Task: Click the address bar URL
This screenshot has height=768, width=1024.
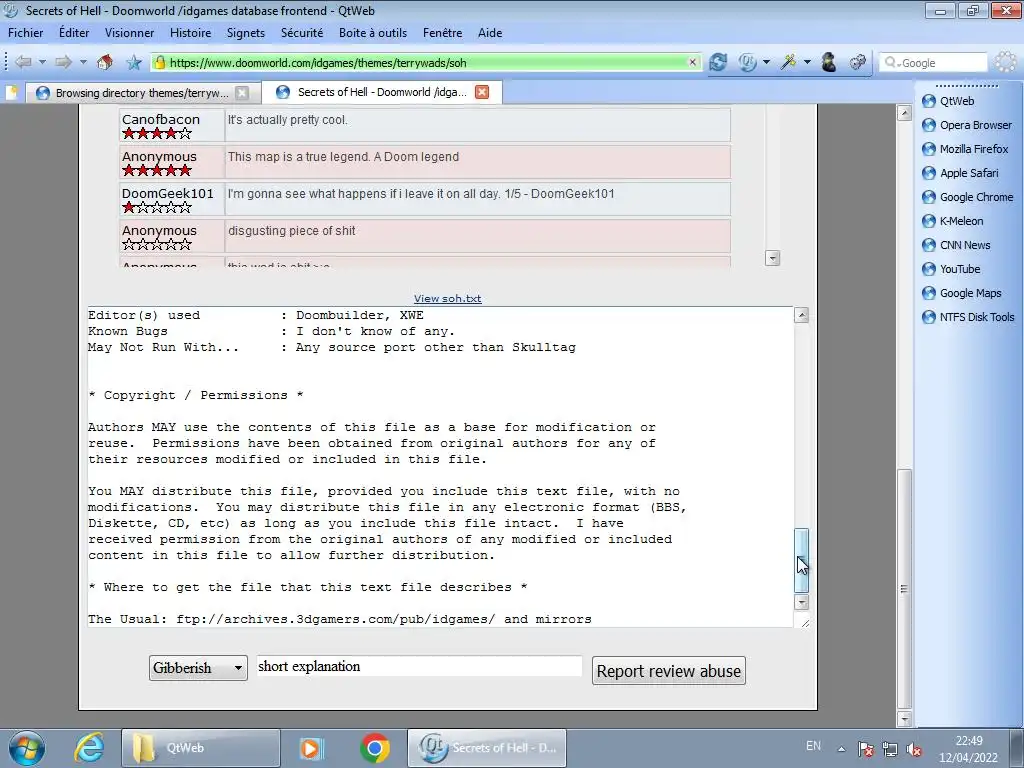Action: tap(426, 63)
